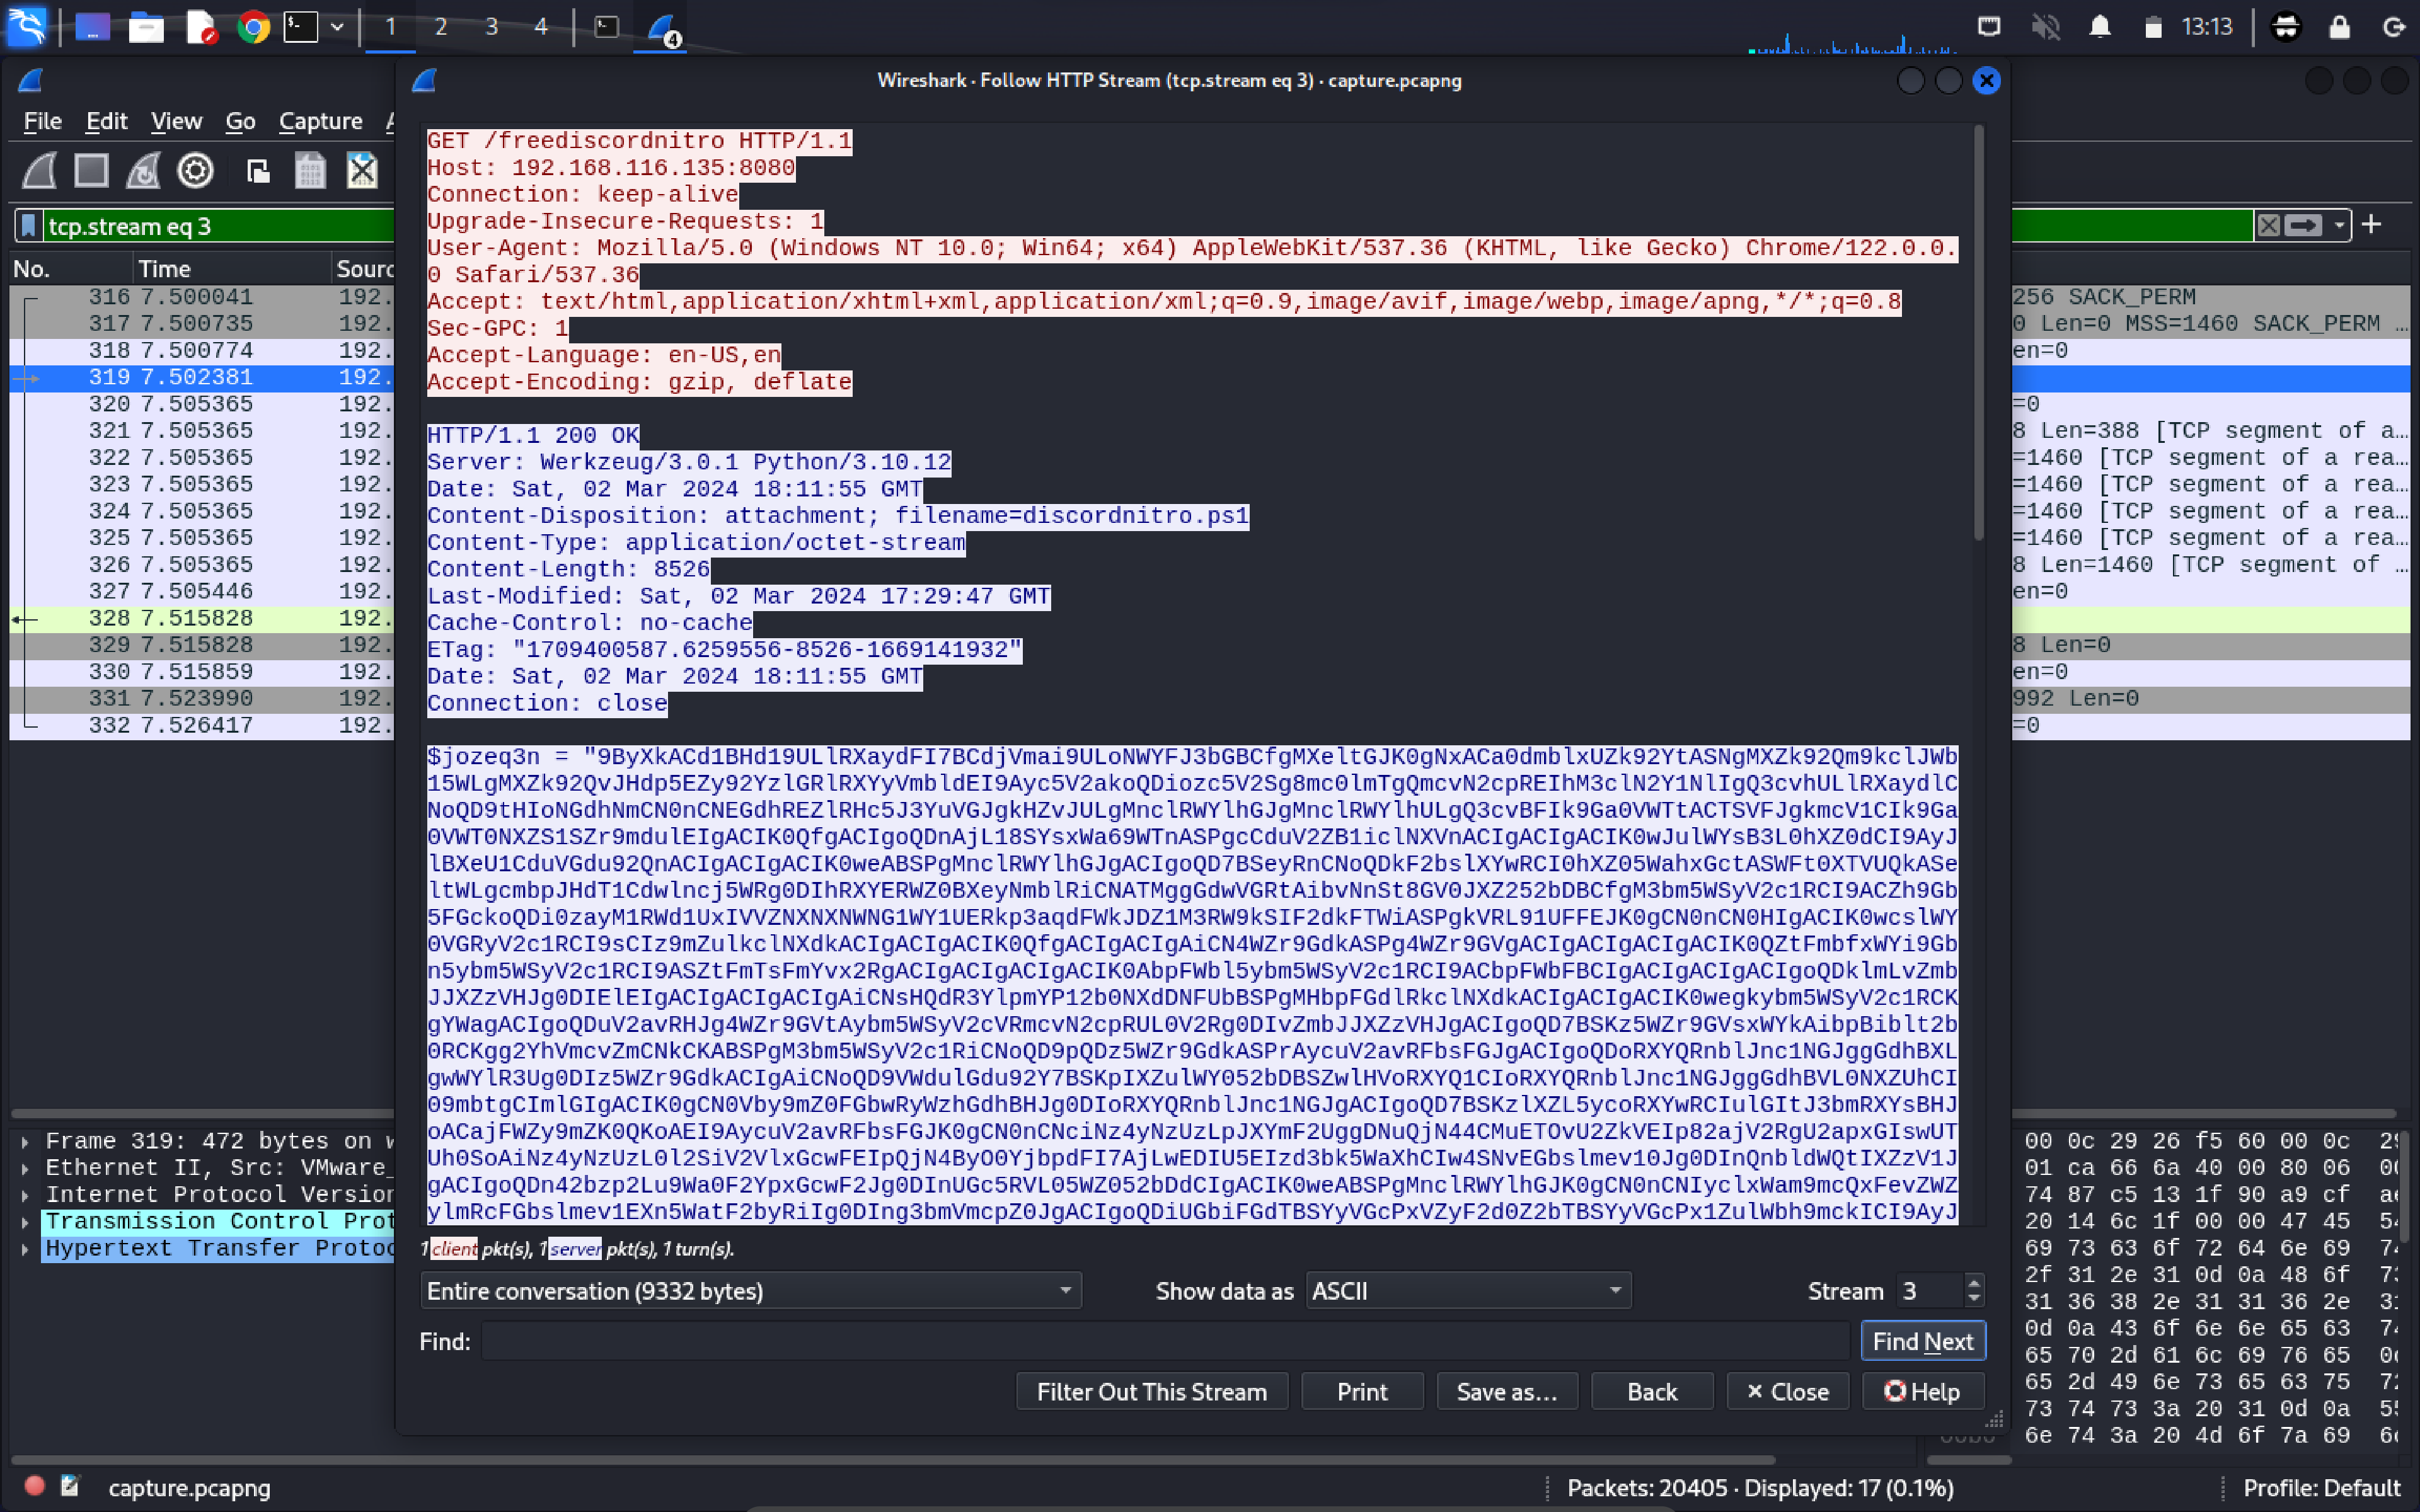Clear the tcp.stream eq 3 filter
The width and height of the screenshot is (2420, 1512).
(2270, 225)
